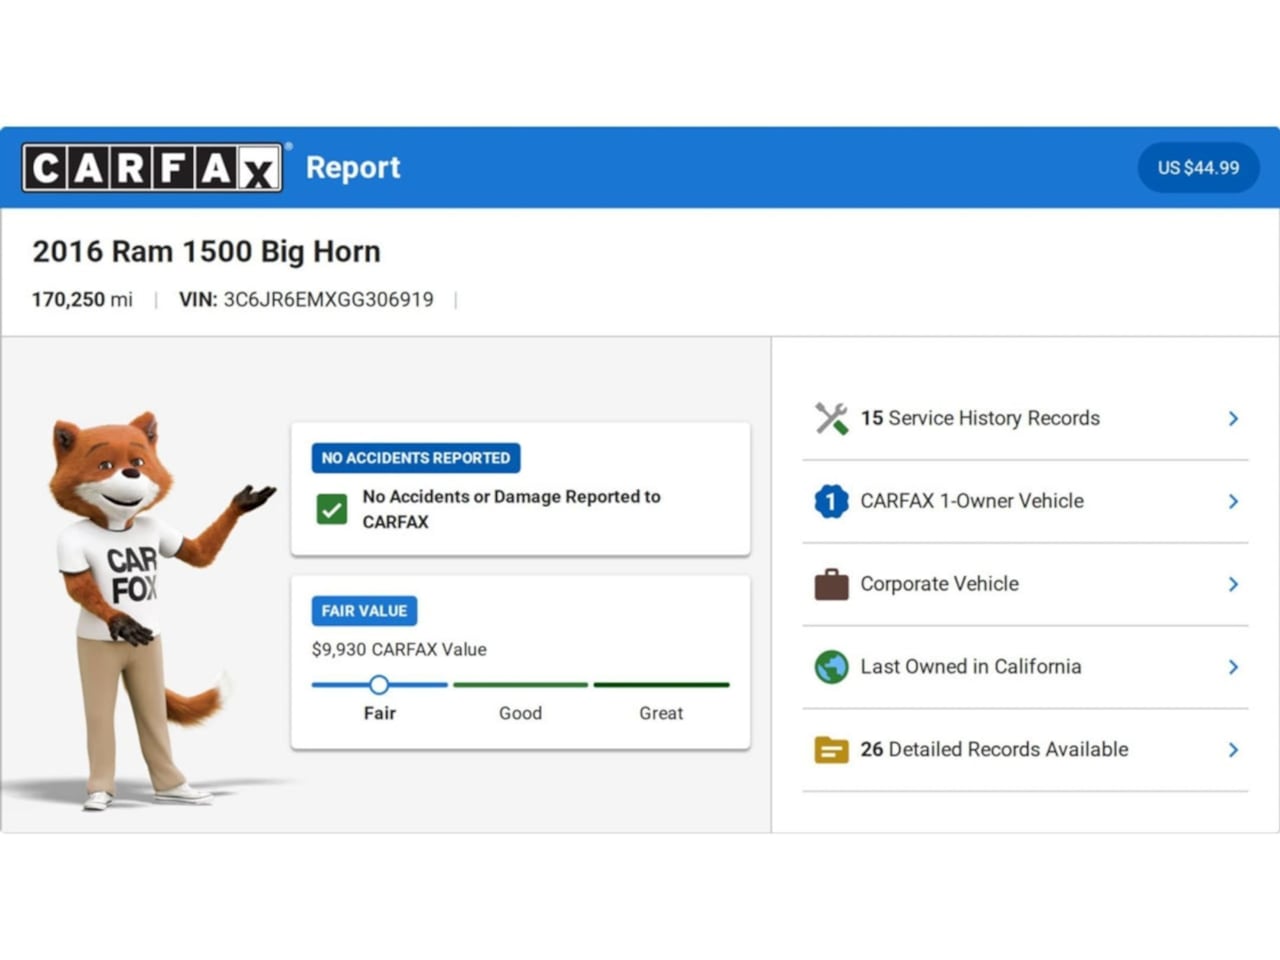Viewport: 1280px width, 960px height.
Task: Click the 170,250 mi mileage text
Action: 82,300
